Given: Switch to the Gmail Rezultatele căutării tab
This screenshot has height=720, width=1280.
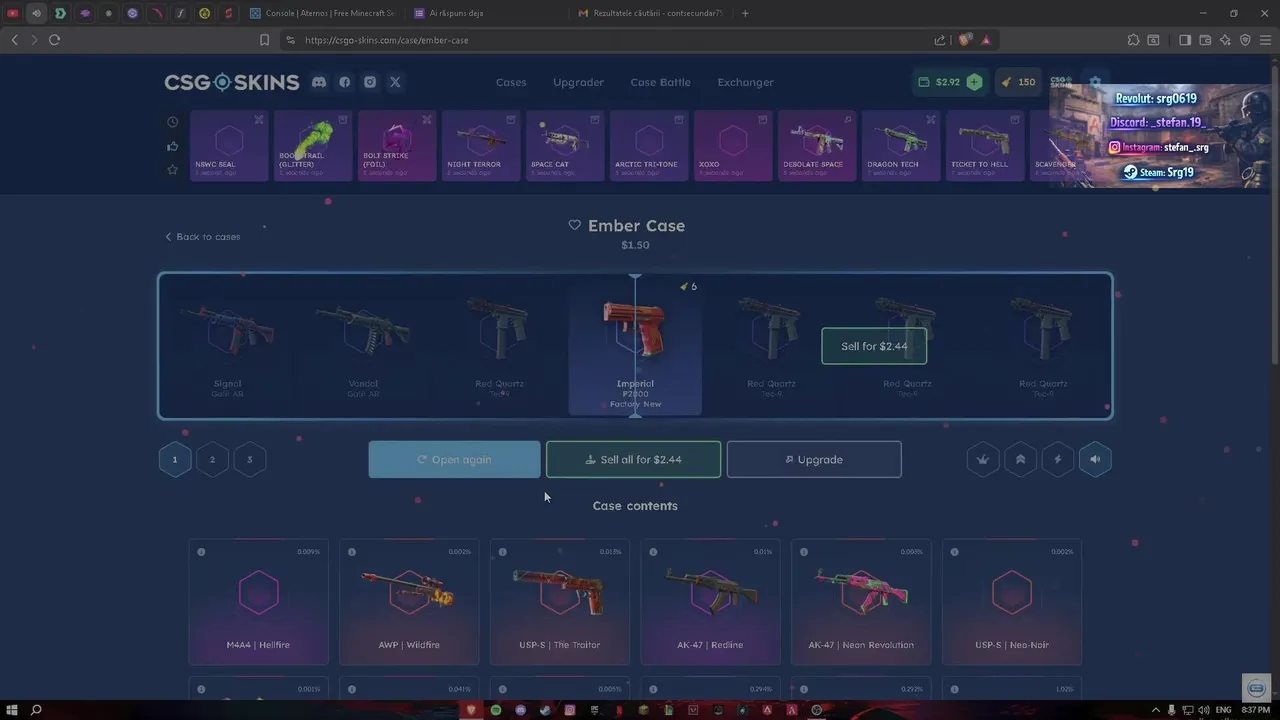Looking at the screenshot, I should click(x=650, y=13).
